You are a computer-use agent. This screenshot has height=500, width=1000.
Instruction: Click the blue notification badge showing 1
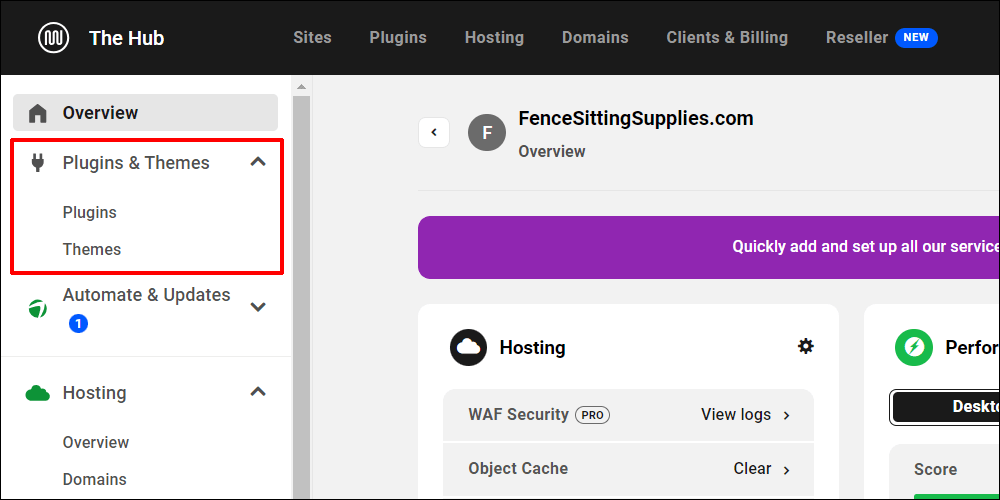78,324
